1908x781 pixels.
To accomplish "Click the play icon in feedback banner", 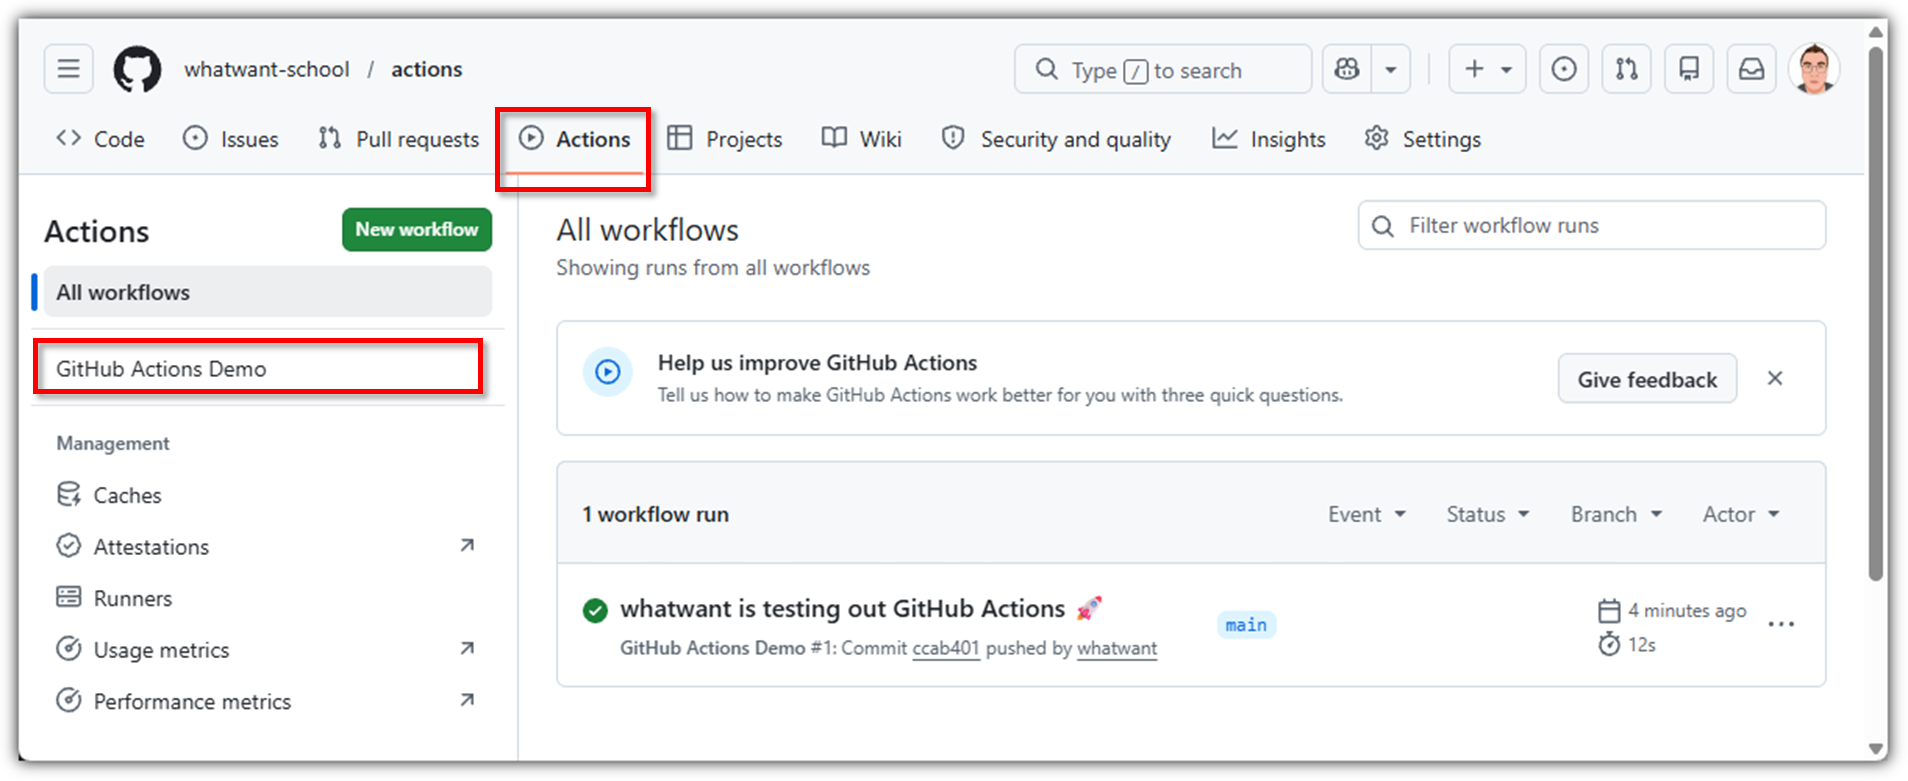I will coord(608,372).
